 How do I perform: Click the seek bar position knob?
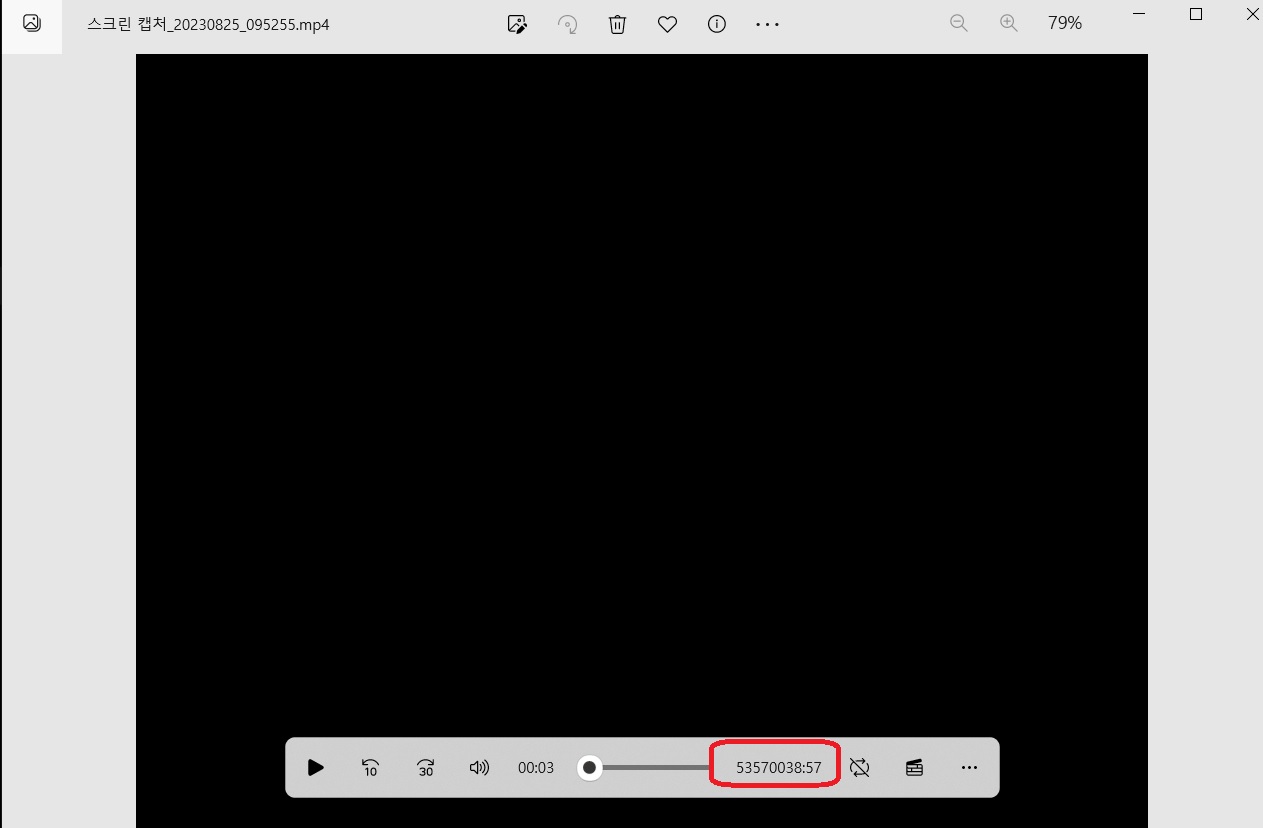click(590, 768)
